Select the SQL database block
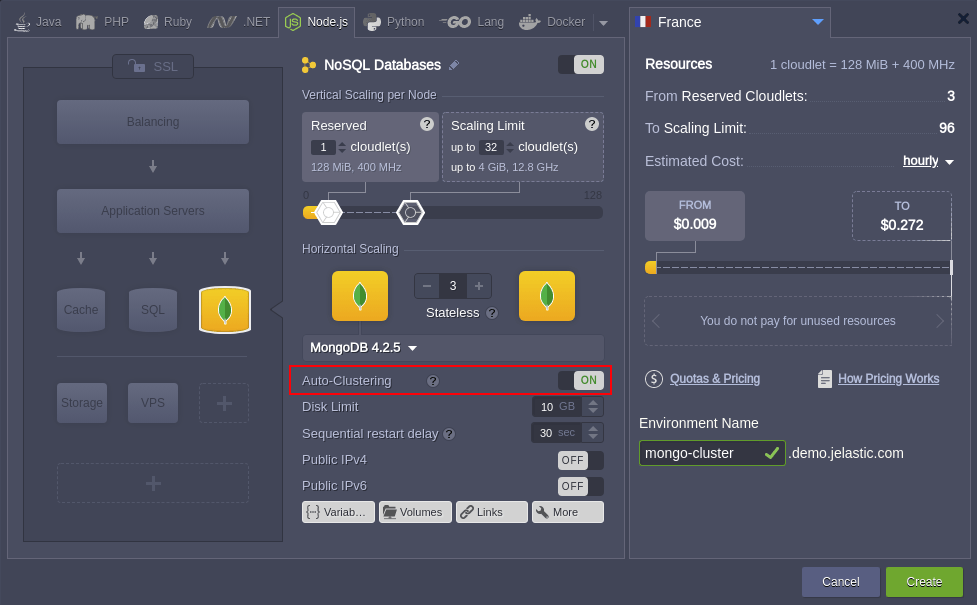 pos(153,310)
